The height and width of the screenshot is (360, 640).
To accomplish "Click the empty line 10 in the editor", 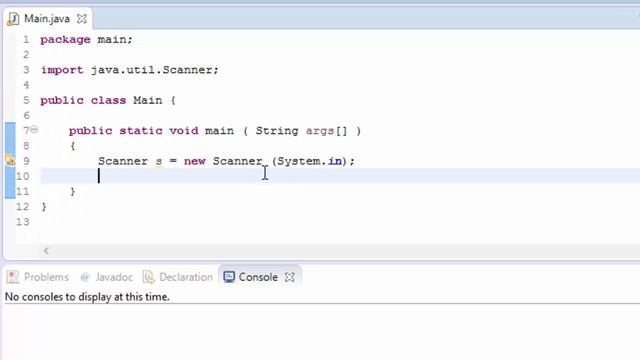I will 340,176.
